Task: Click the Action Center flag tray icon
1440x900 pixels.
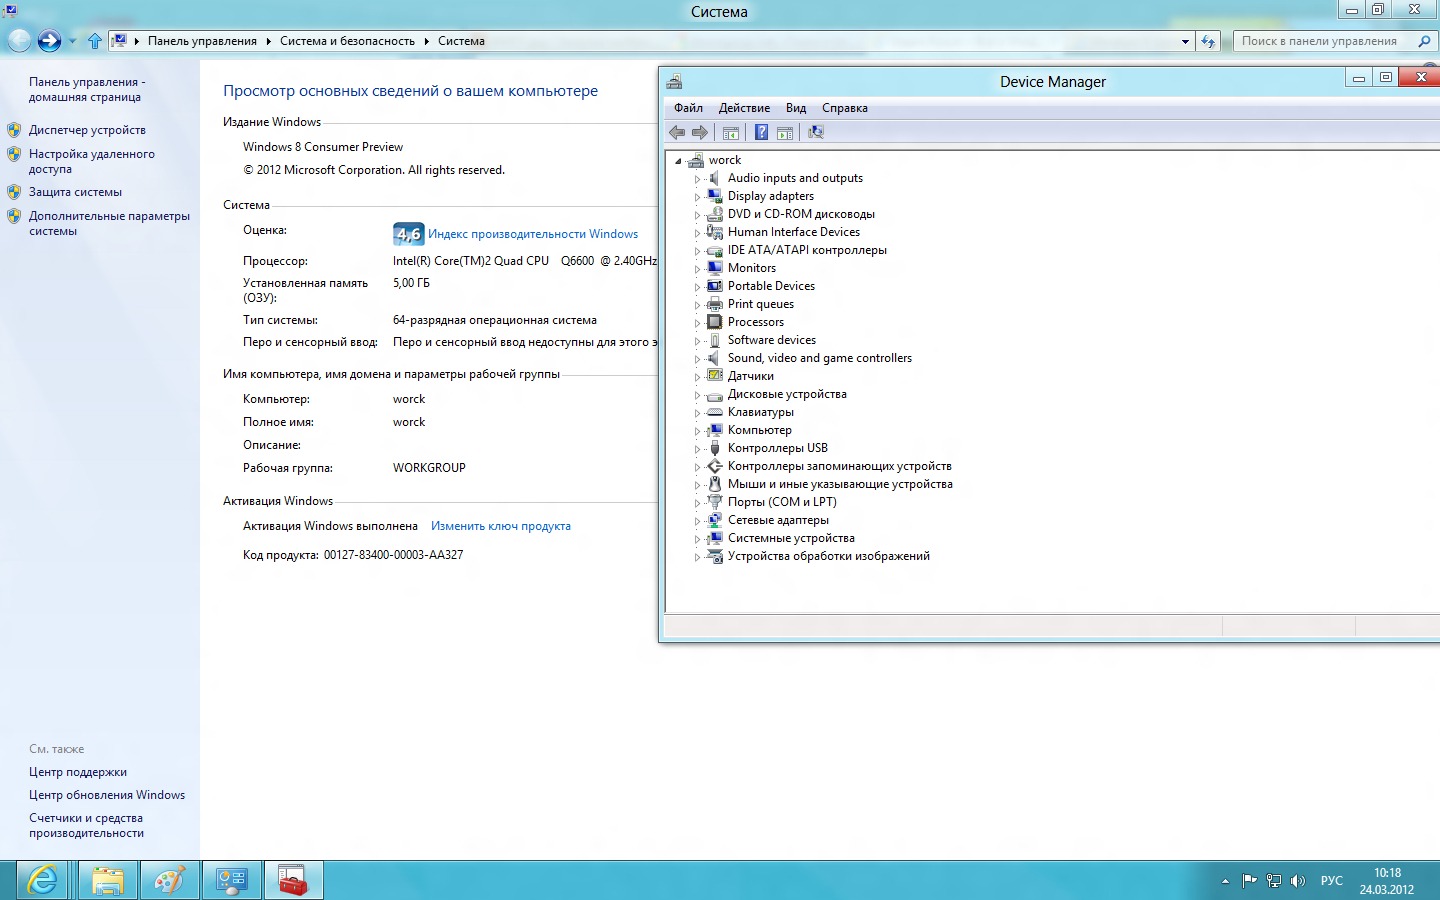Action: click(1249, 881)
